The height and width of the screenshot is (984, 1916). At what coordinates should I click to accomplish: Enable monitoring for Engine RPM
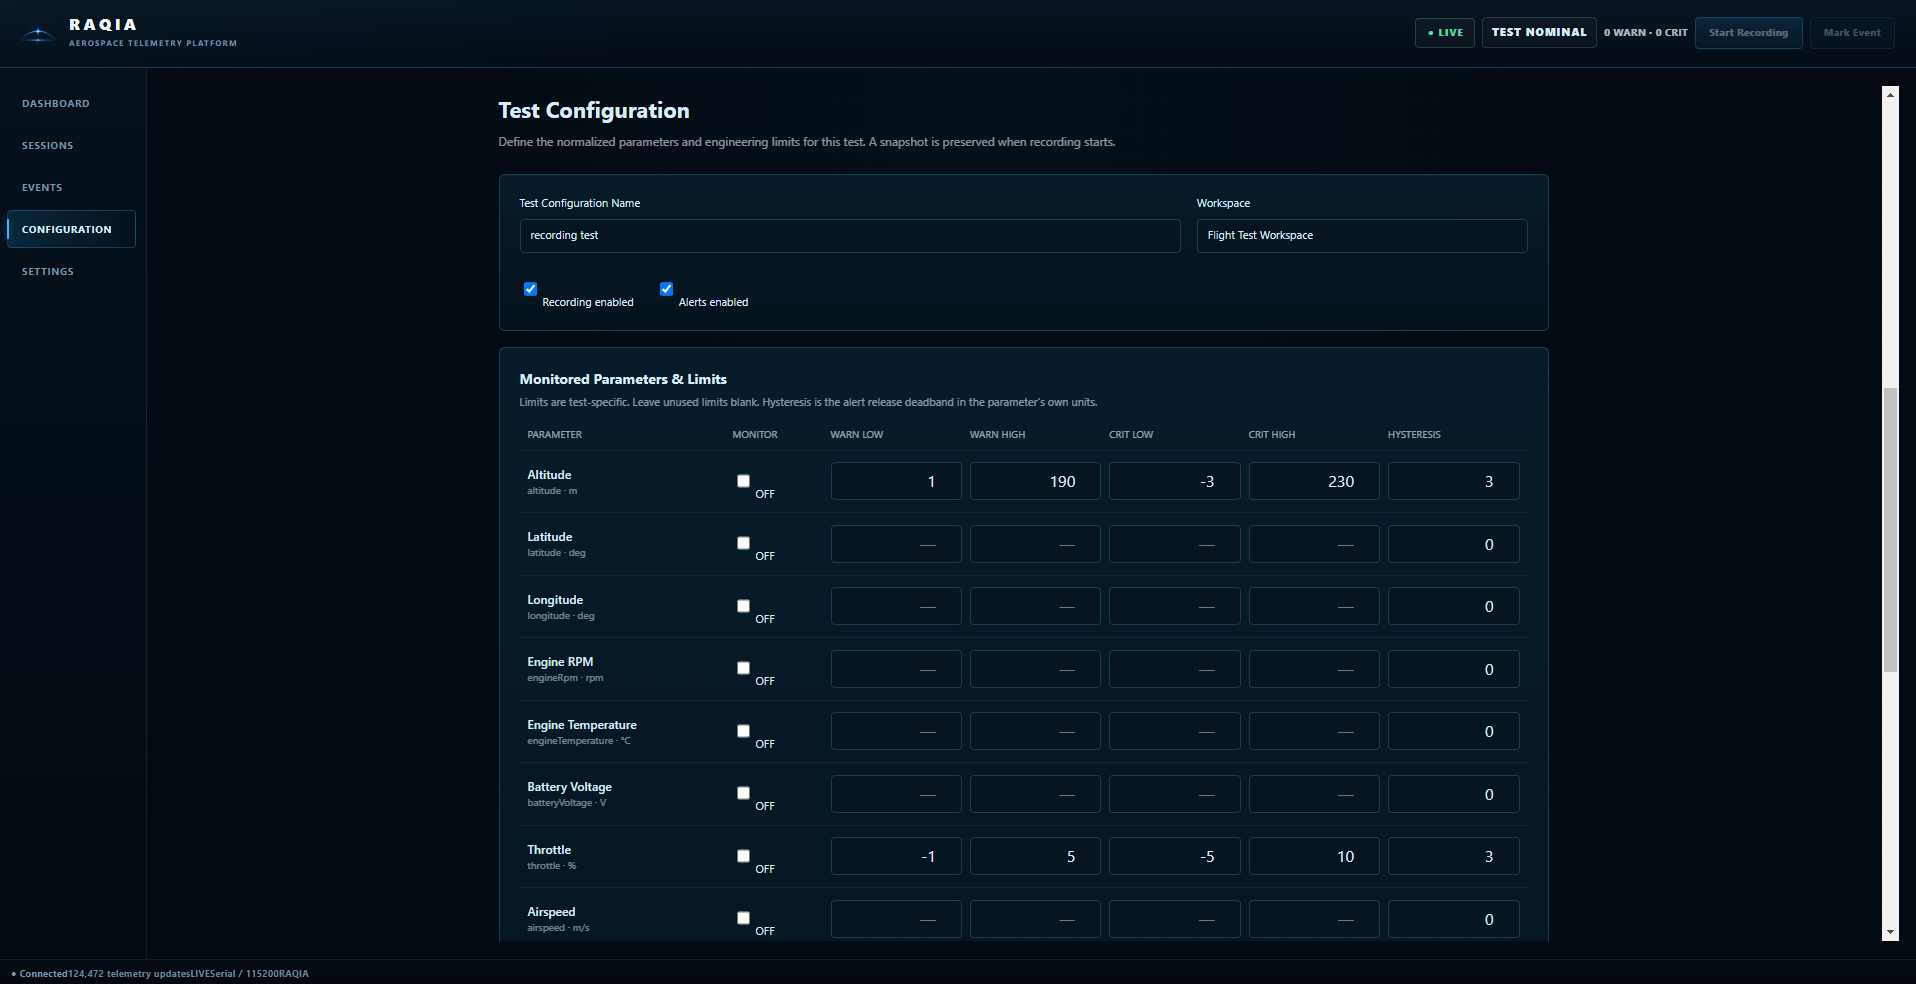pyautogui.click(x=743, y=668)
